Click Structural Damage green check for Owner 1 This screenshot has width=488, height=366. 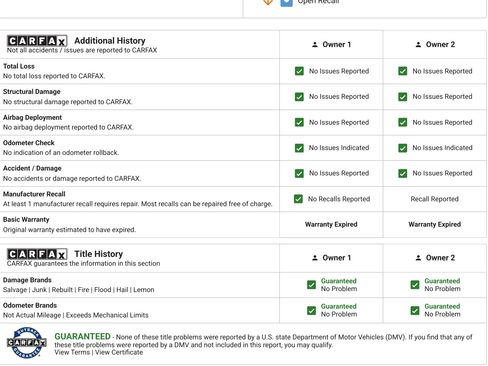coord(299,97)
